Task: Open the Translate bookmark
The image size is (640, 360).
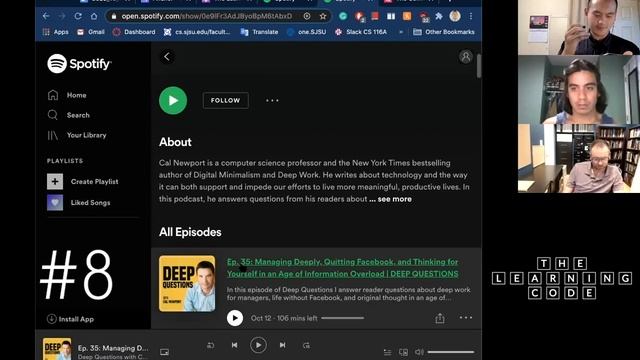Action: [259, 32]
